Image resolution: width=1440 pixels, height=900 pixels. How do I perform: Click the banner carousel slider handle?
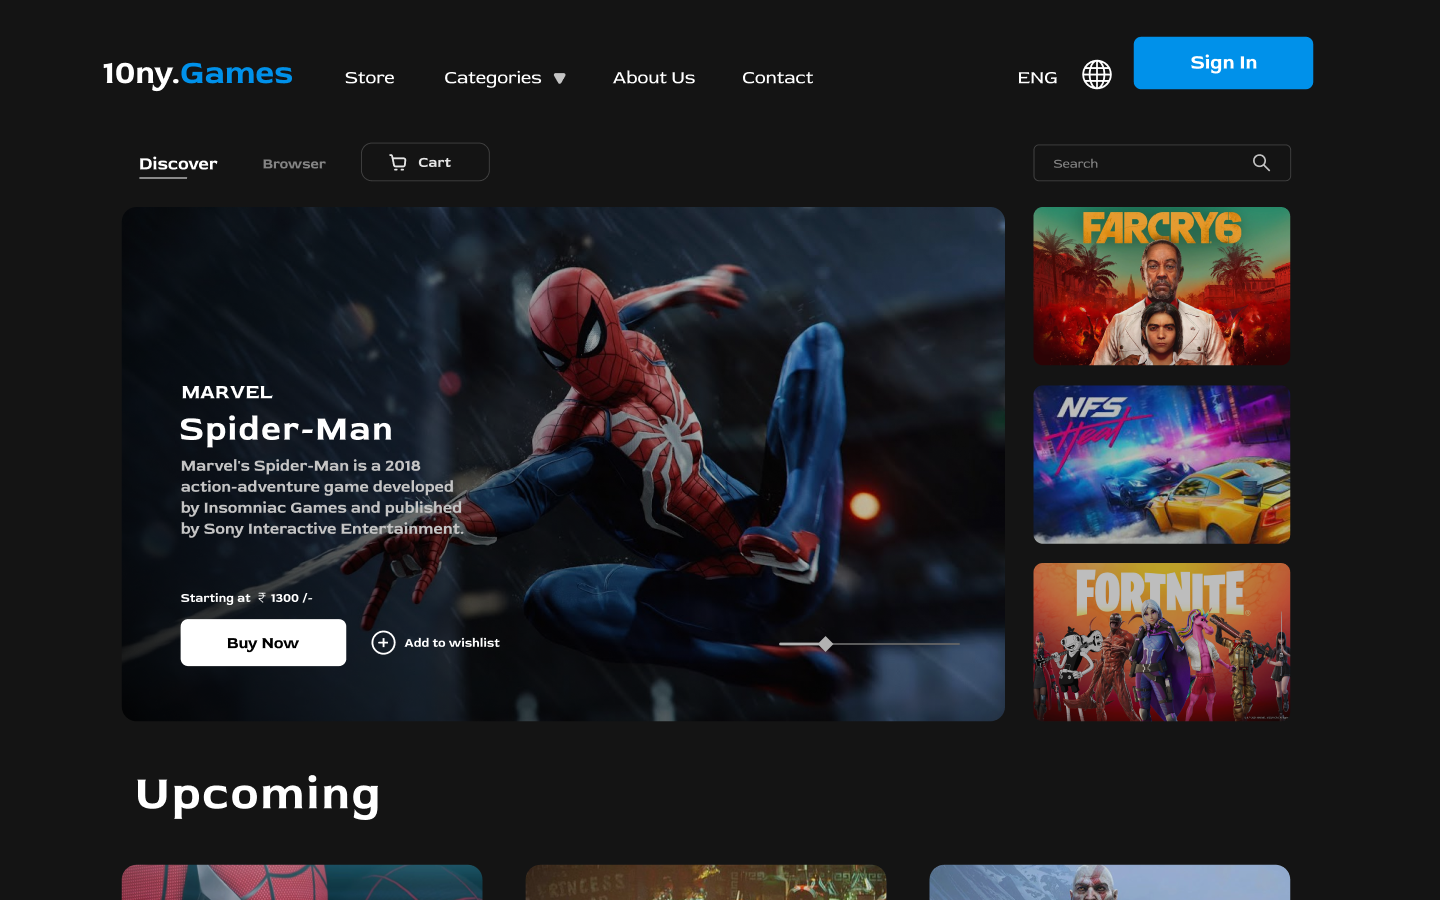(826, 644)
